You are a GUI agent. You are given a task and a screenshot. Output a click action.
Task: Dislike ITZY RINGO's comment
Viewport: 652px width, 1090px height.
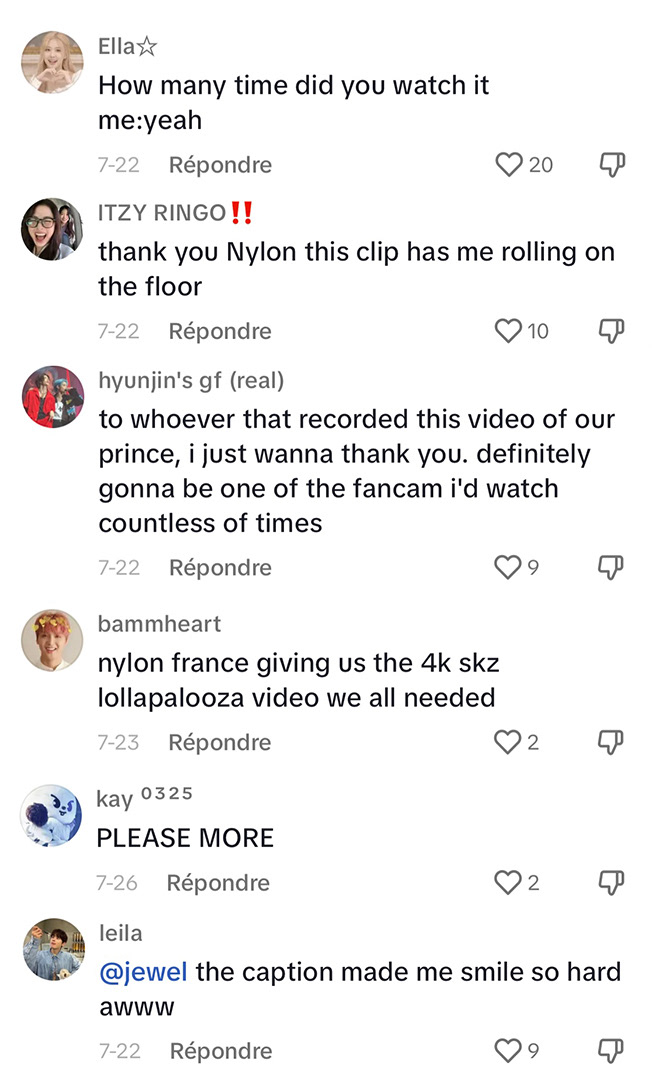coord(612,331)
